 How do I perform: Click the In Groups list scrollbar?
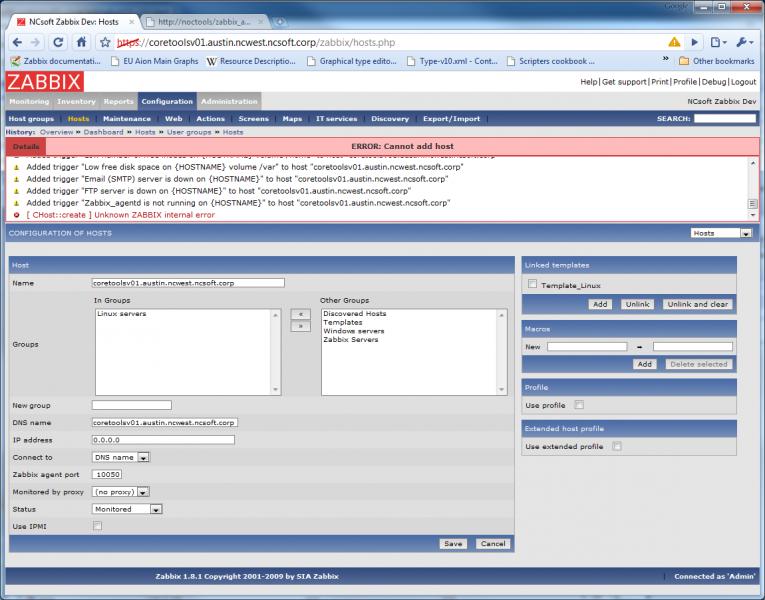(276, 352)
